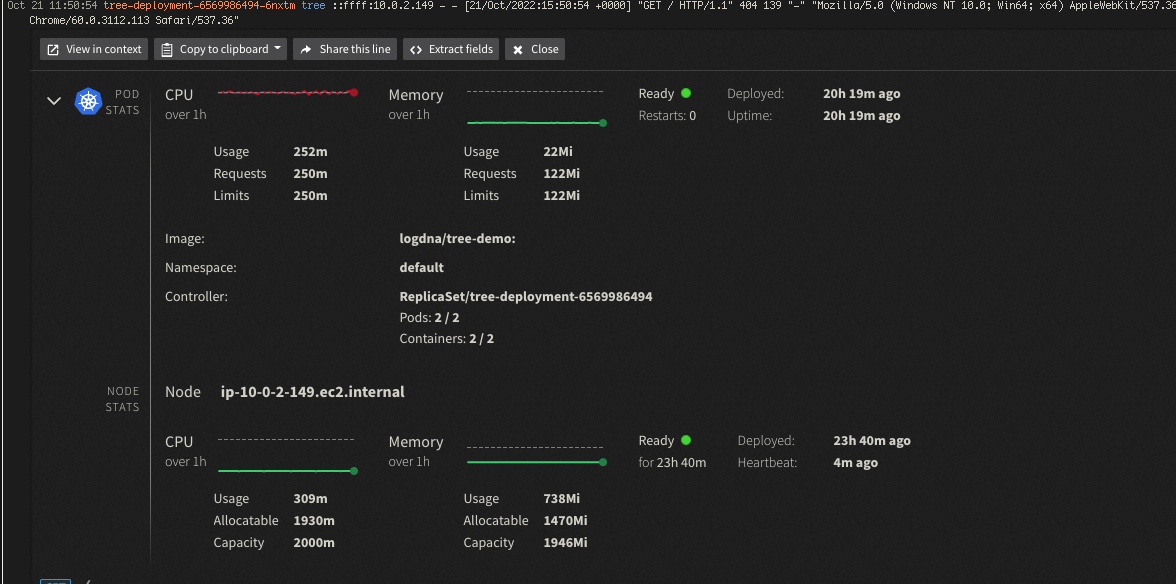Open the Copy to clipboard dropdown caret
This screenshot has height=584, width=1176.
(x=278, y=49)
